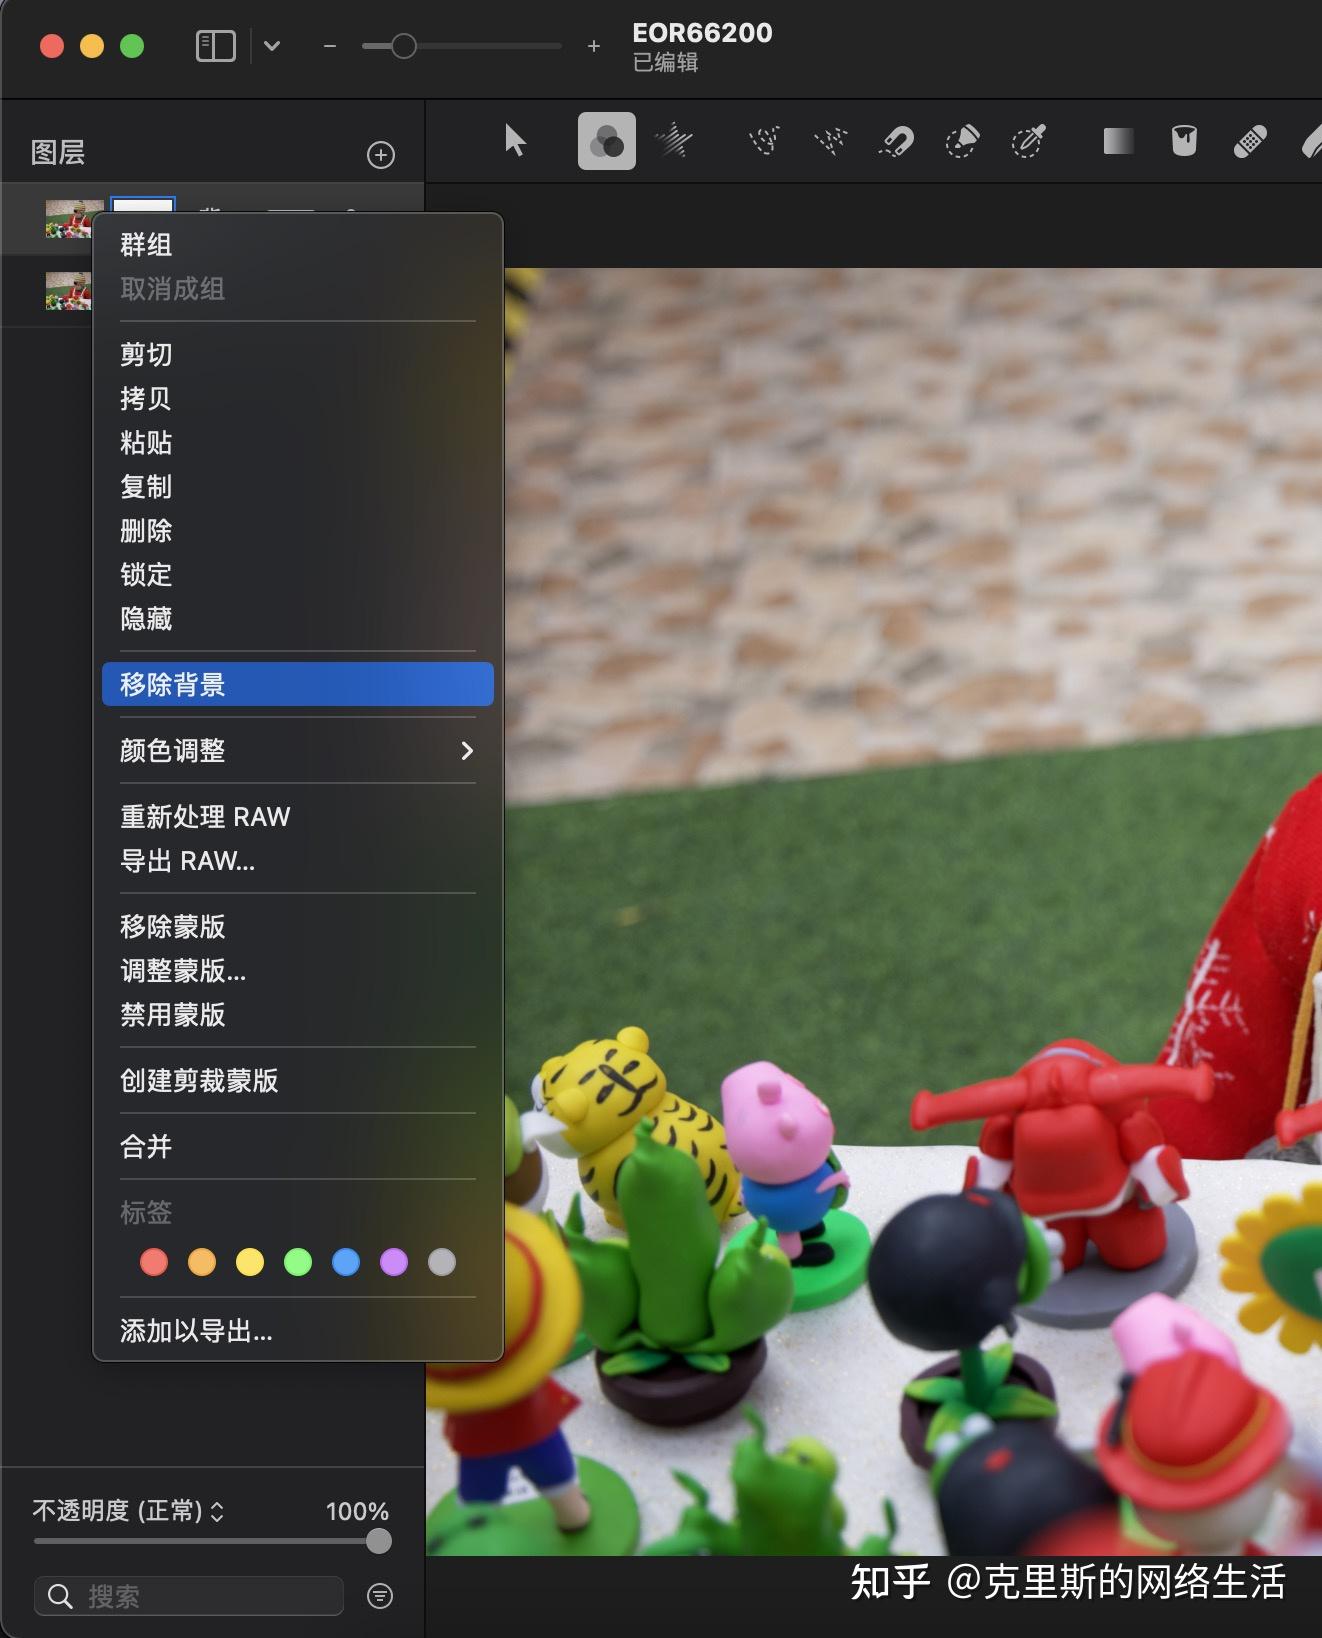Viewport: 1322px width, 1638px height.
Task: Select the Repair bandage tool
Action: click(1250, 141)
